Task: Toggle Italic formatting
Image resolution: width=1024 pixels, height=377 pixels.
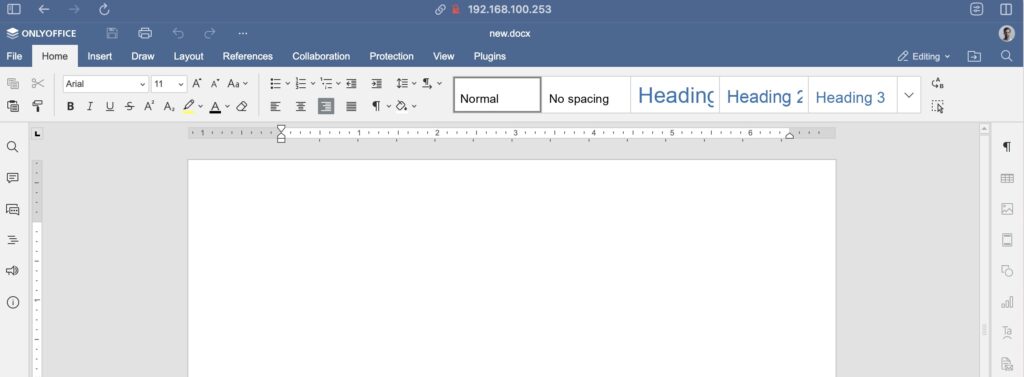Action: 90,106
